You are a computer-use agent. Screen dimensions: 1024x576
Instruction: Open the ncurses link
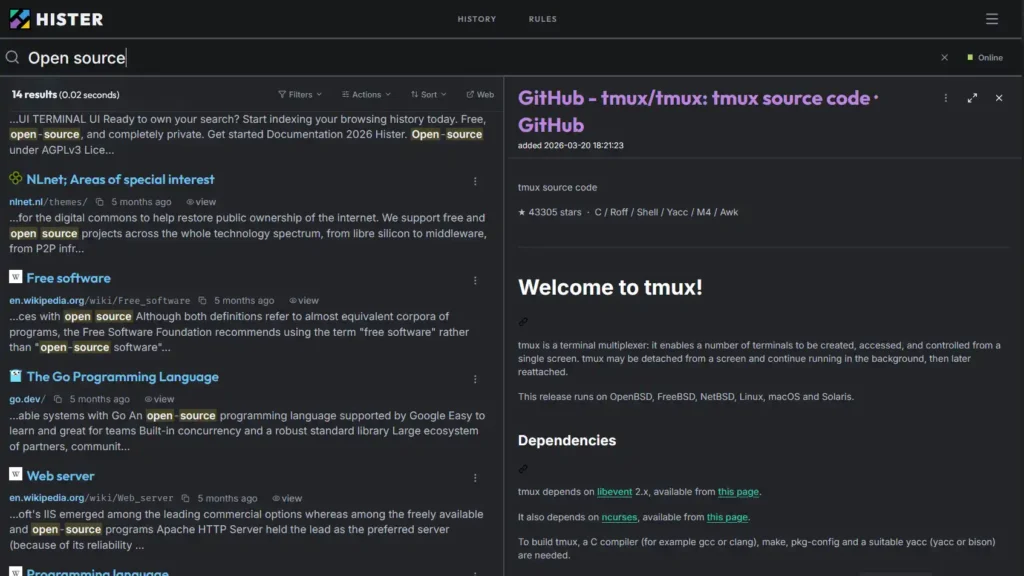click(619, 517)
